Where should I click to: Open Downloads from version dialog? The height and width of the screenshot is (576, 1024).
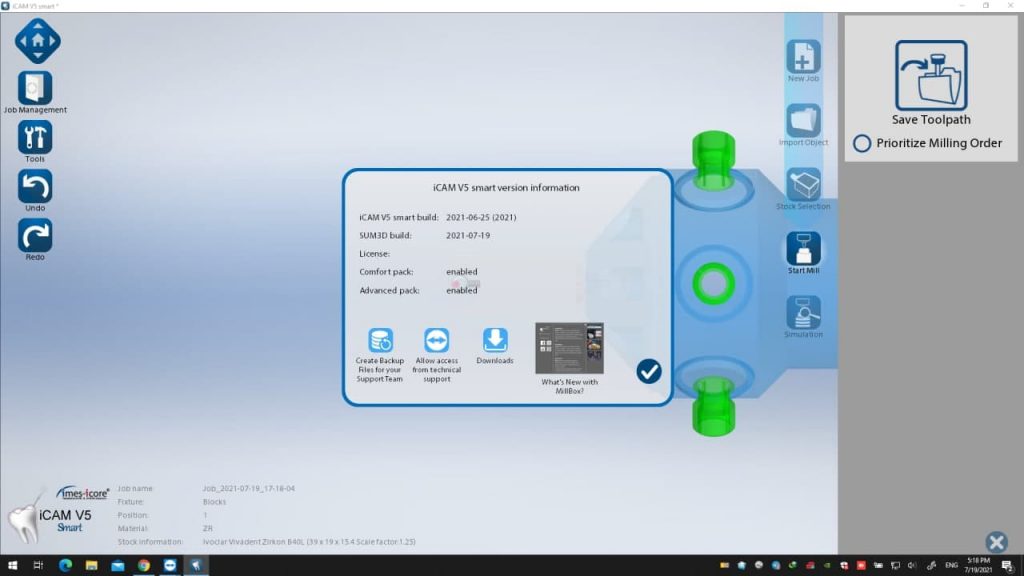point(495,340)
